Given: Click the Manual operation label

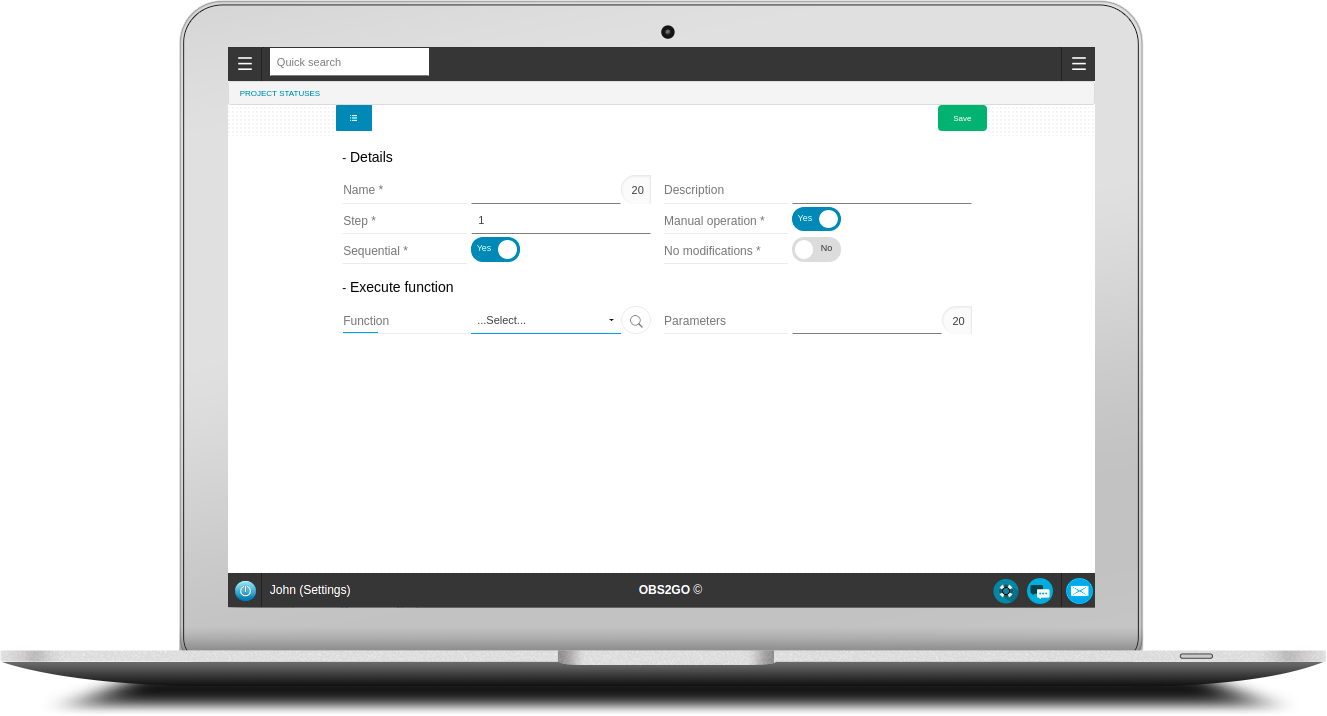Looking at the screenshot, I should pyautogui.click(x=714, y=221).
